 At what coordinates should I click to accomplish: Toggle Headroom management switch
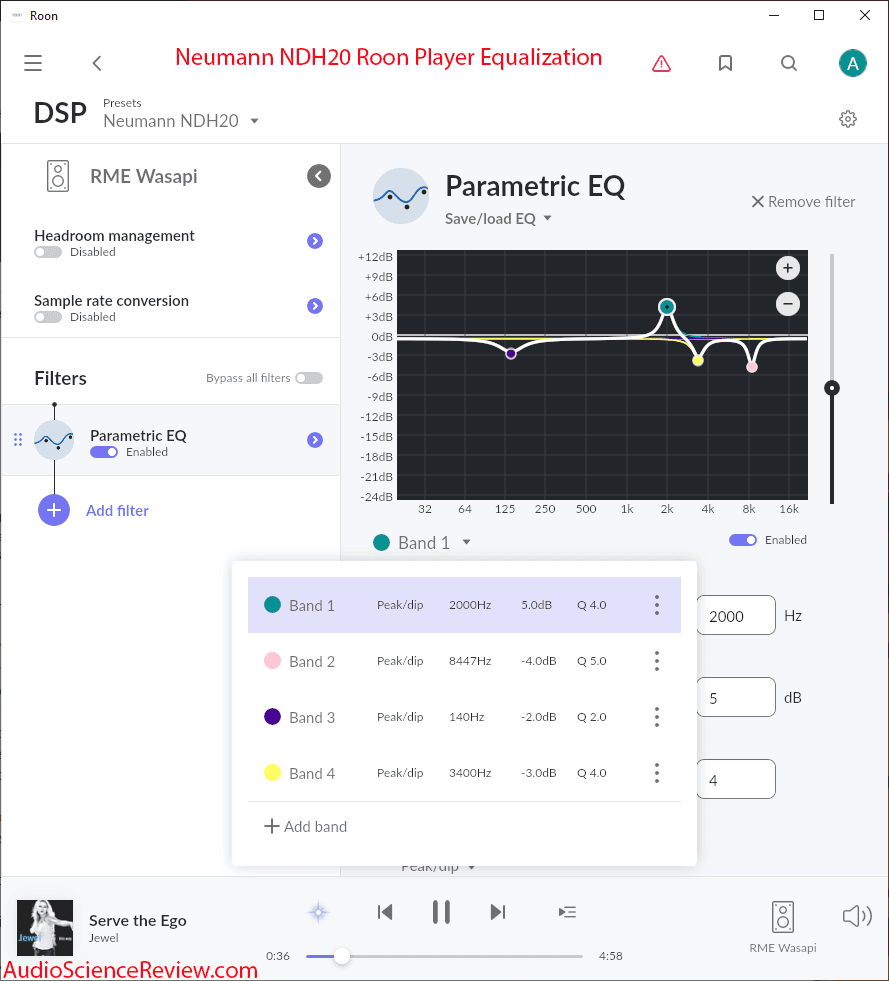coord(48,252)
